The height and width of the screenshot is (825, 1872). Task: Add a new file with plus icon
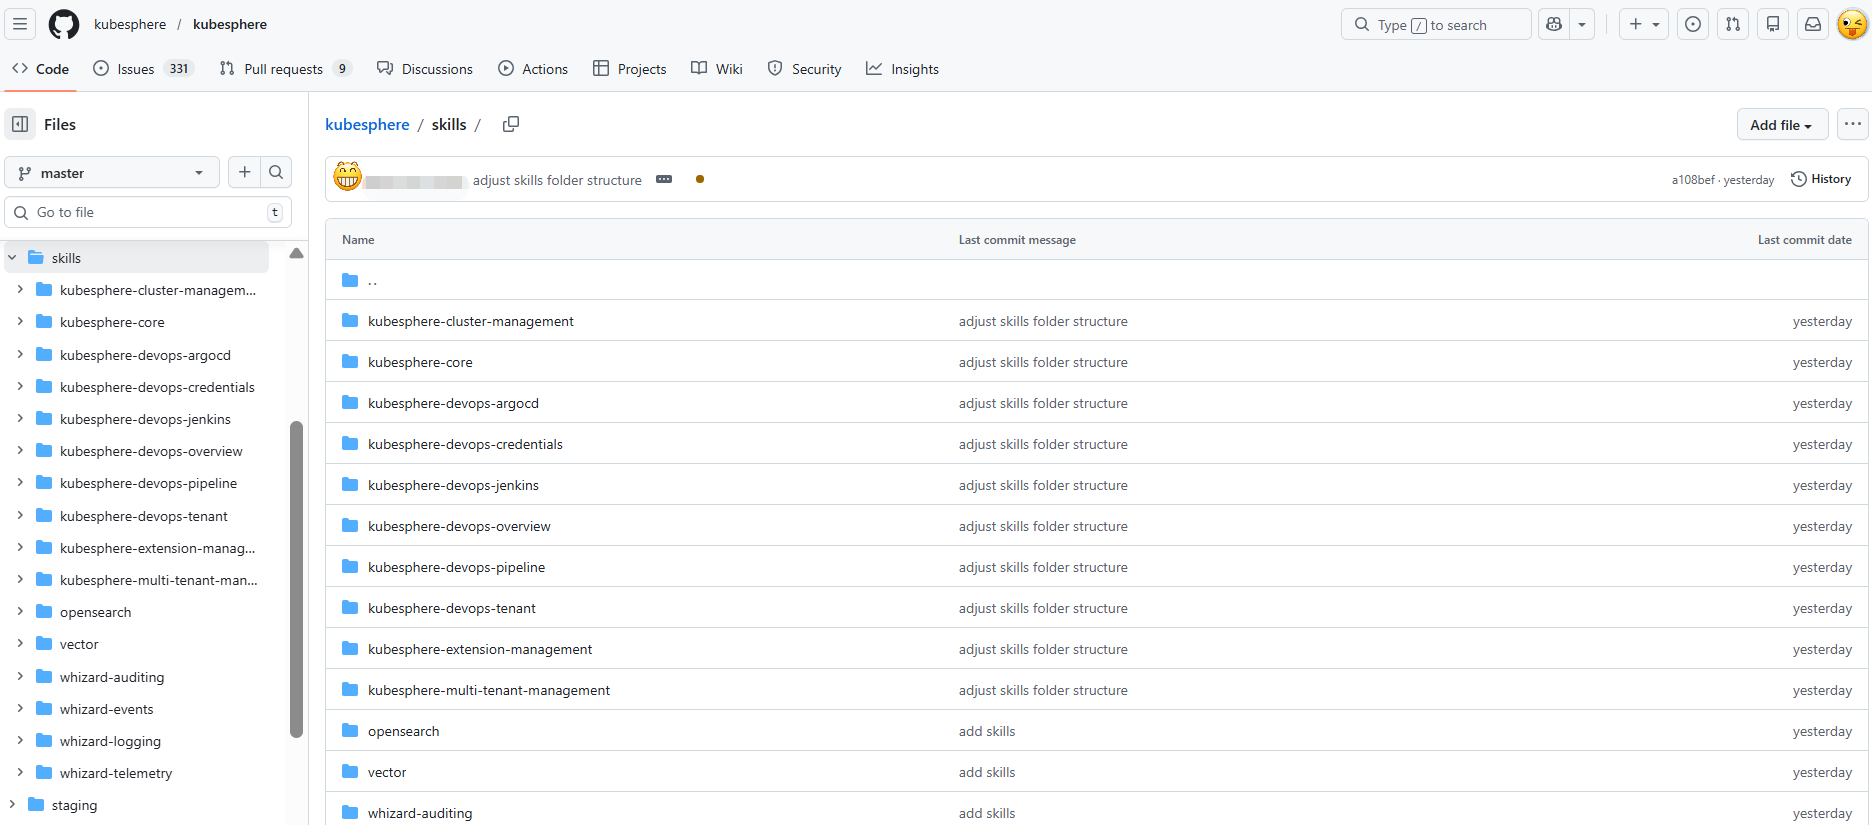click(x=244, y=173)
